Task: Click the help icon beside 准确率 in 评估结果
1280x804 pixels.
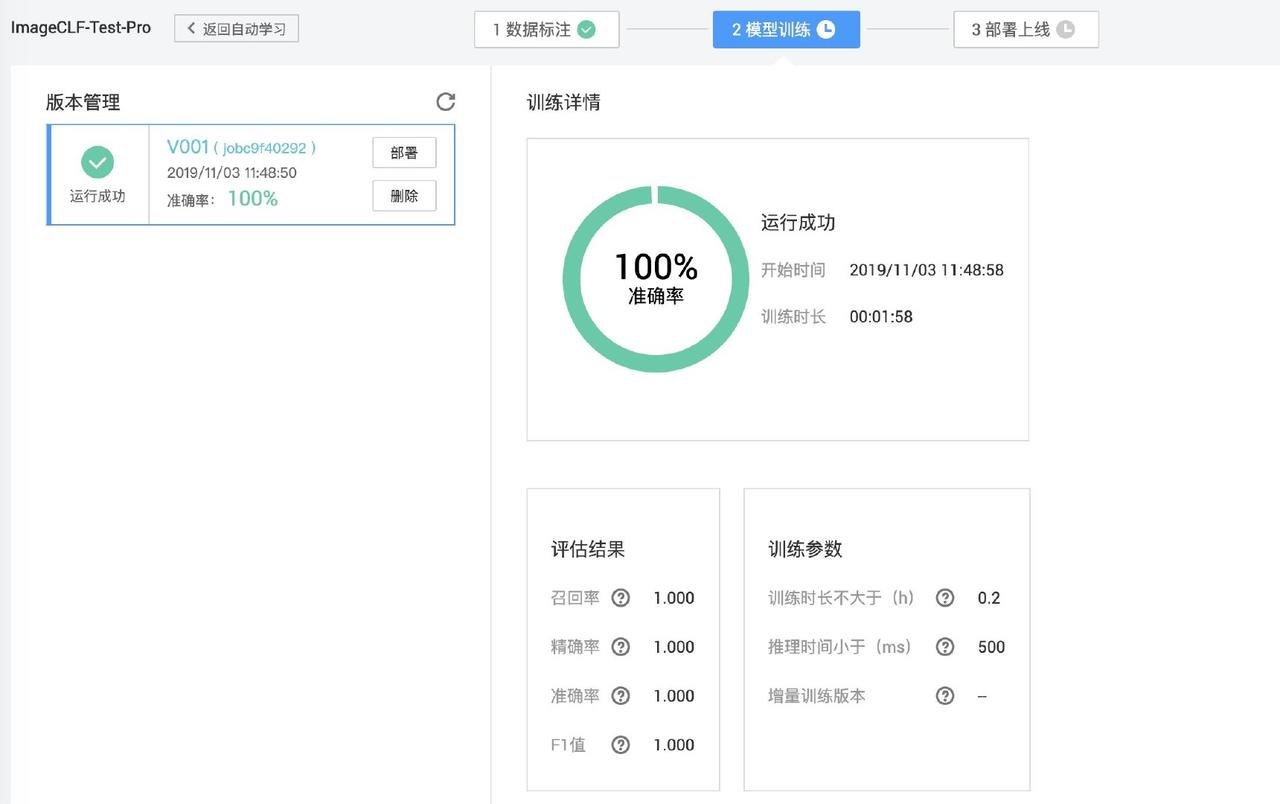Action: (x=621, y=696)
